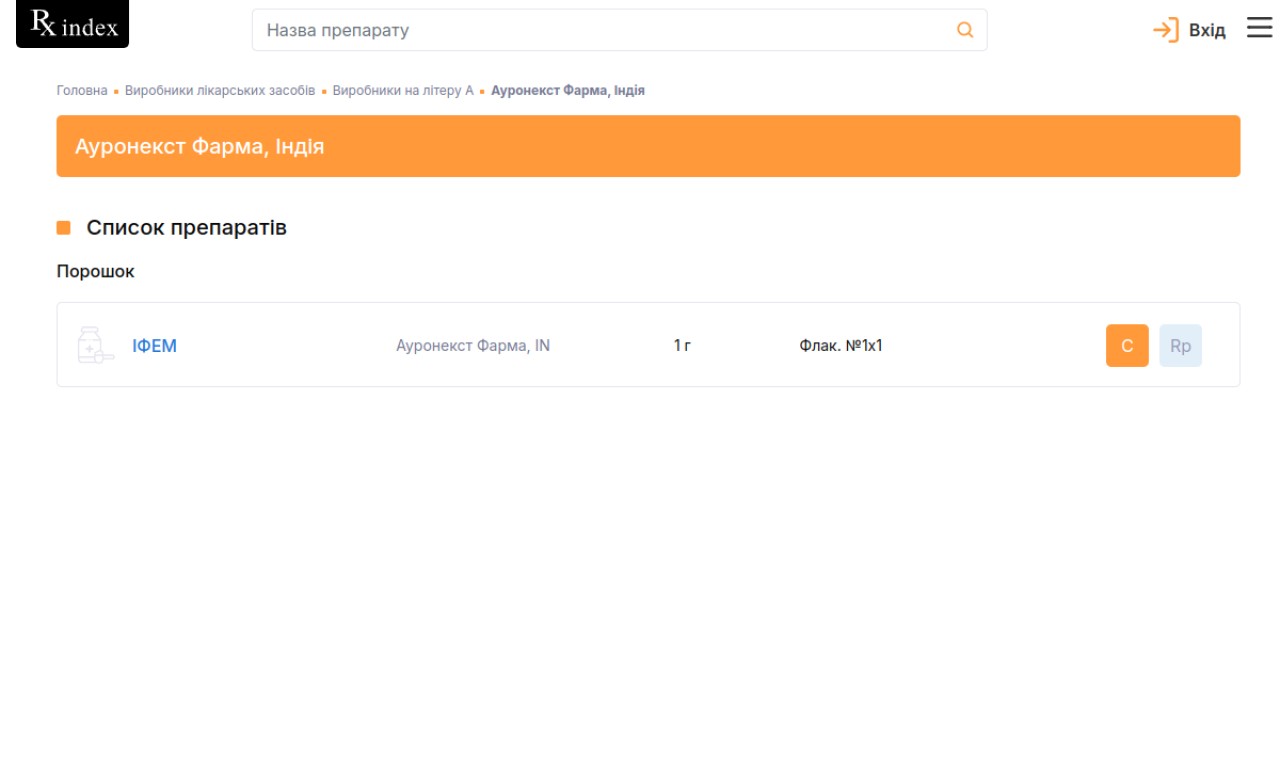The width and height of the screenshot is (1280, 768).
Task: Open Виробники на літеру А breadcrumb
Action: pos(403,90)
